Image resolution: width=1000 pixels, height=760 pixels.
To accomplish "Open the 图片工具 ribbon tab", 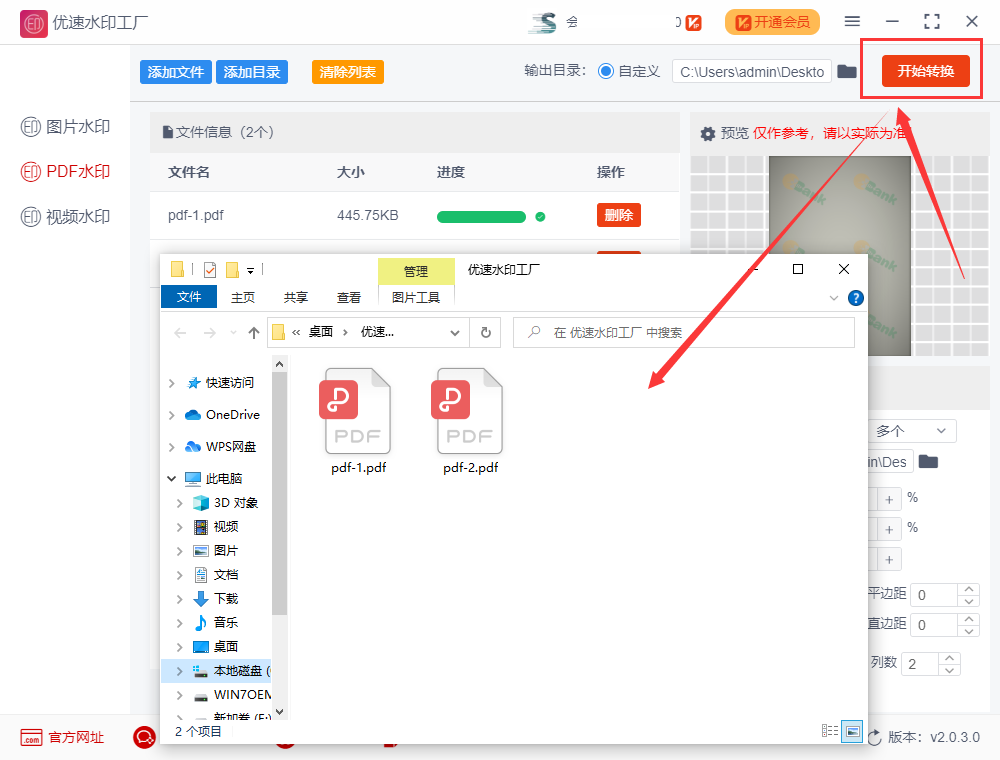I will [x=416, y=298].
